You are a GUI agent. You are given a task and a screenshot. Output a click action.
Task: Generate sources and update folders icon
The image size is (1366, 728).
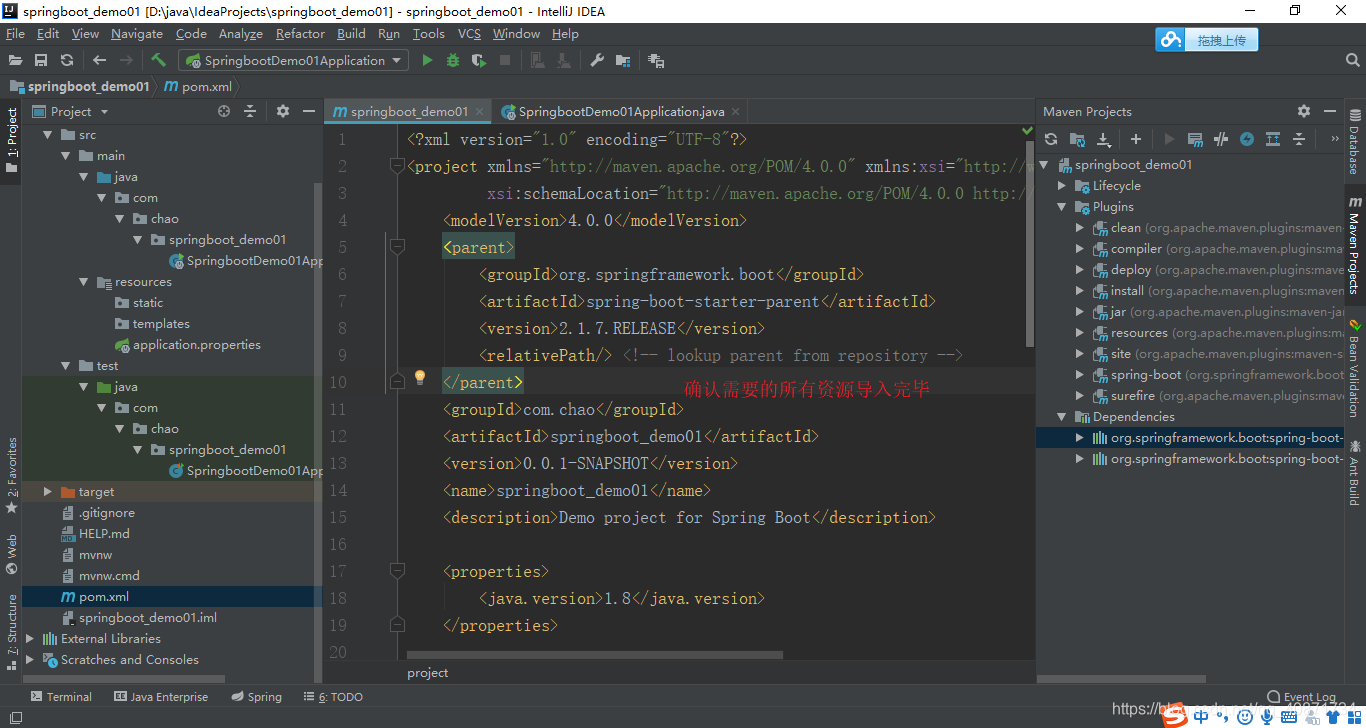click(x=1077, y=139)
